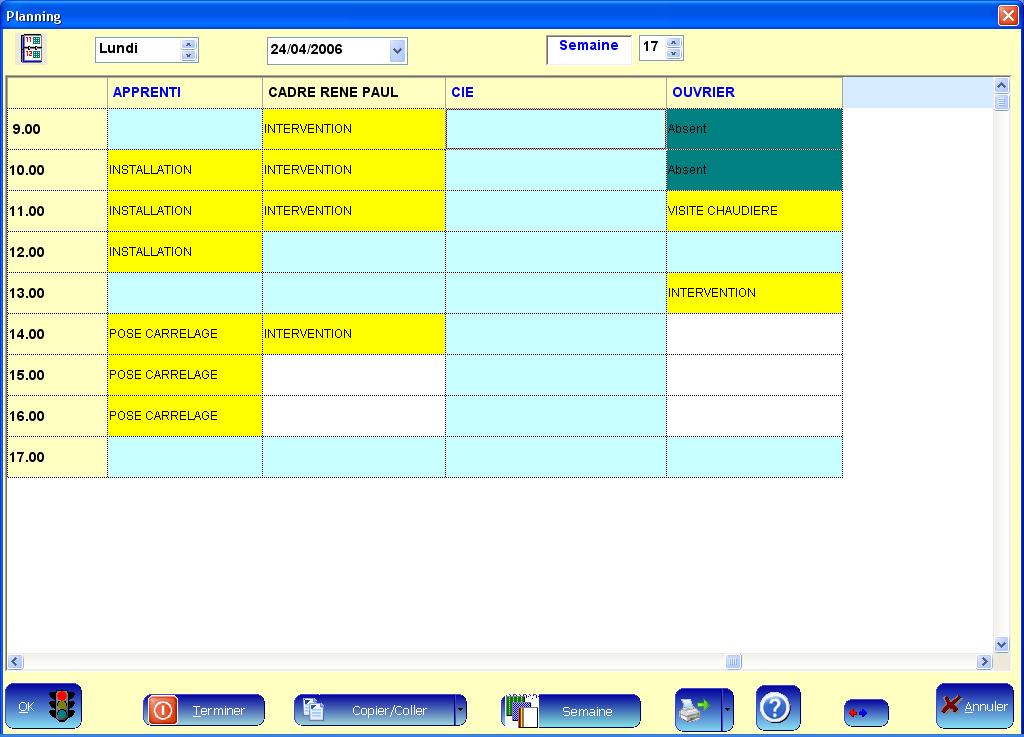
Task: Increase the week number with up arrow
Action: (674, 43)
